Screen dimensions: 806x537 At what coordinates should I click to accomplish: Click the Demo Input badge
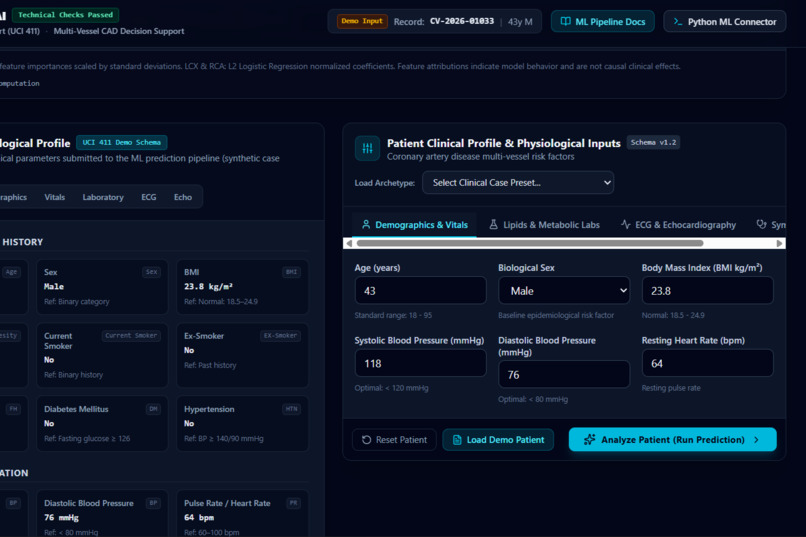362,21
